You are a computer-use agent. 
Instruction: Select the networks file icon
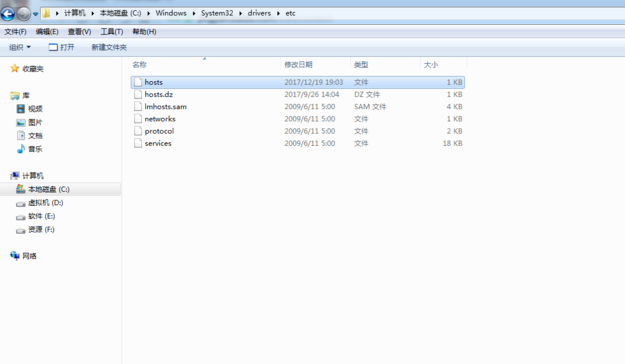point(138,119)
